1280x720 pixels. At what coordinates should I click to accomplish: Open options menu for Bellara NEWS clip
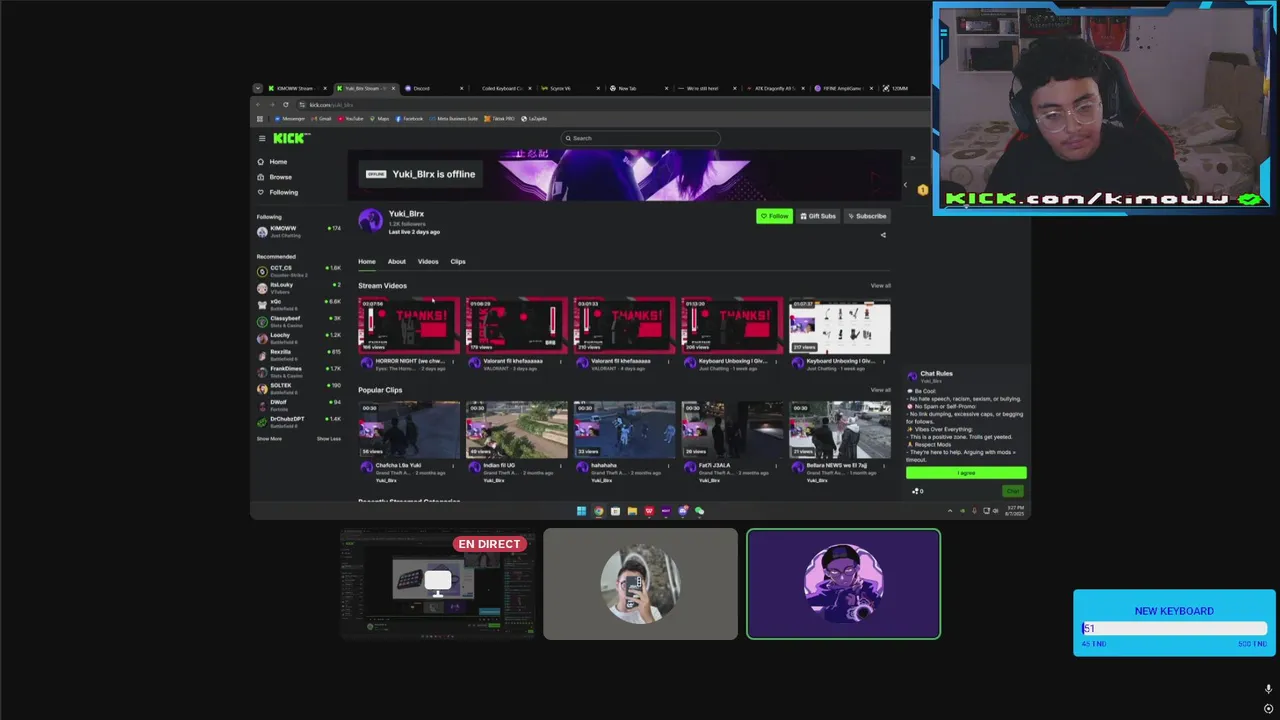point(884,465)
